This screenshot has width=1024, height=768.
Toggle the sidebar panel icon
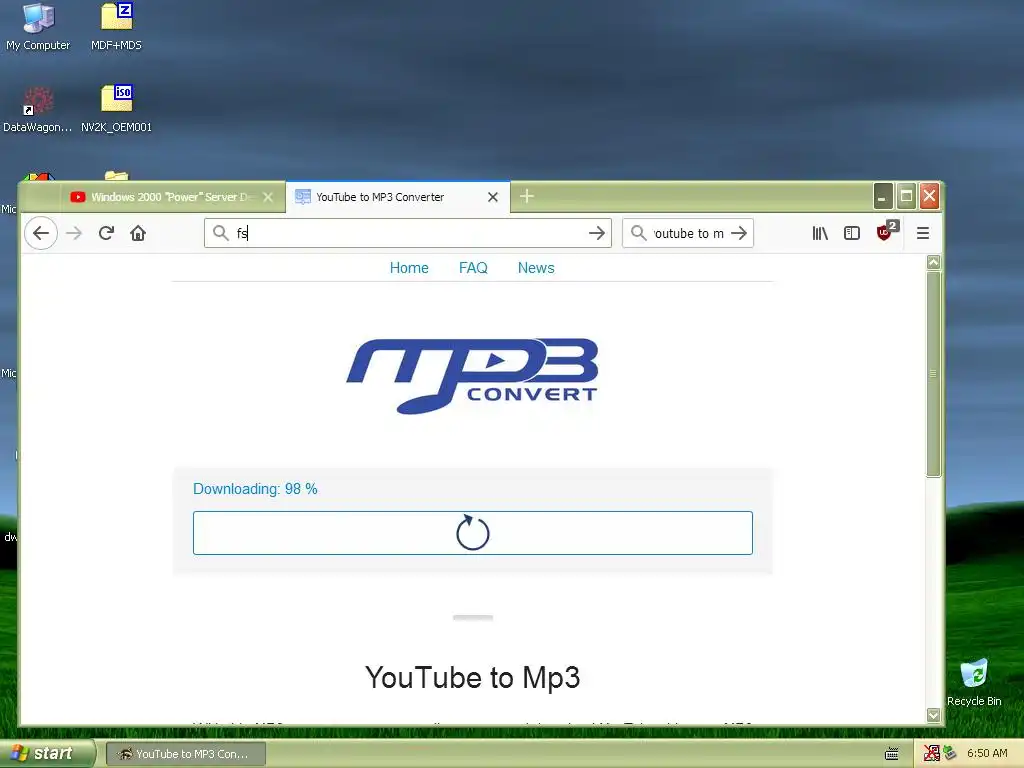(852, 233)
